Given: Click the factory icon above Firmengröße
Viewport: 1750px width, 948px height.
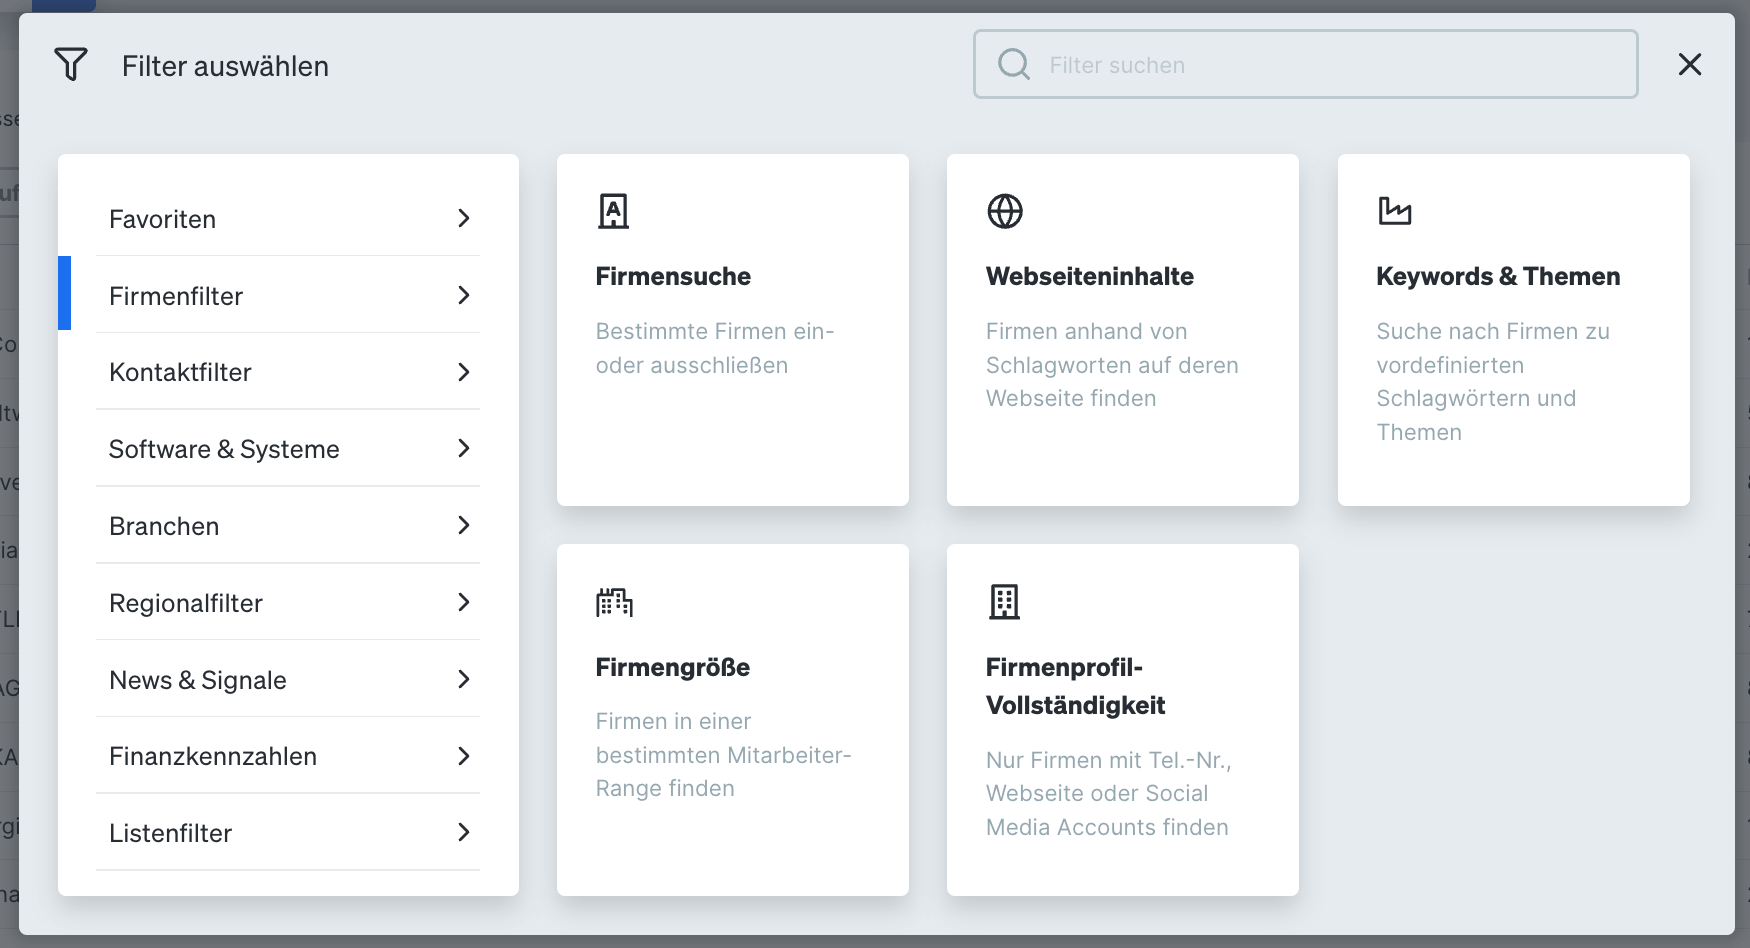Looking at the screenshot, I should 613,602.
